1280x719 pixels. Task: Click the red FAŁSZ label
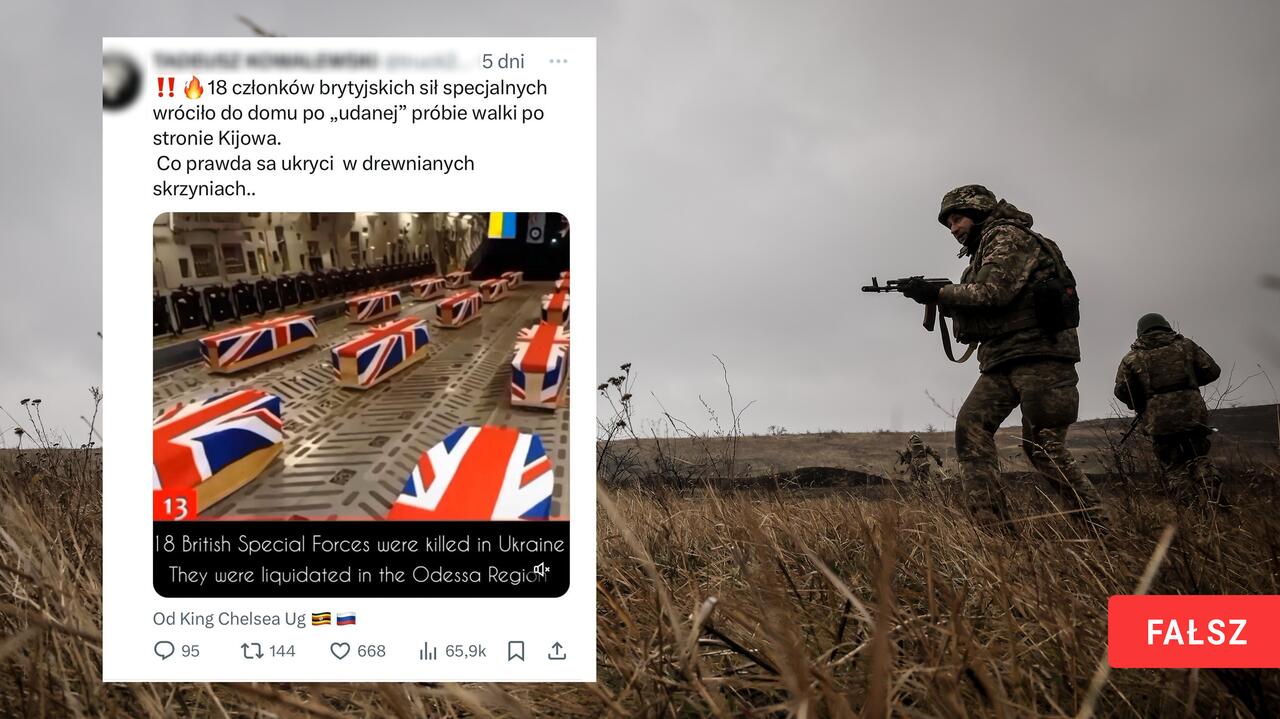1194,632
